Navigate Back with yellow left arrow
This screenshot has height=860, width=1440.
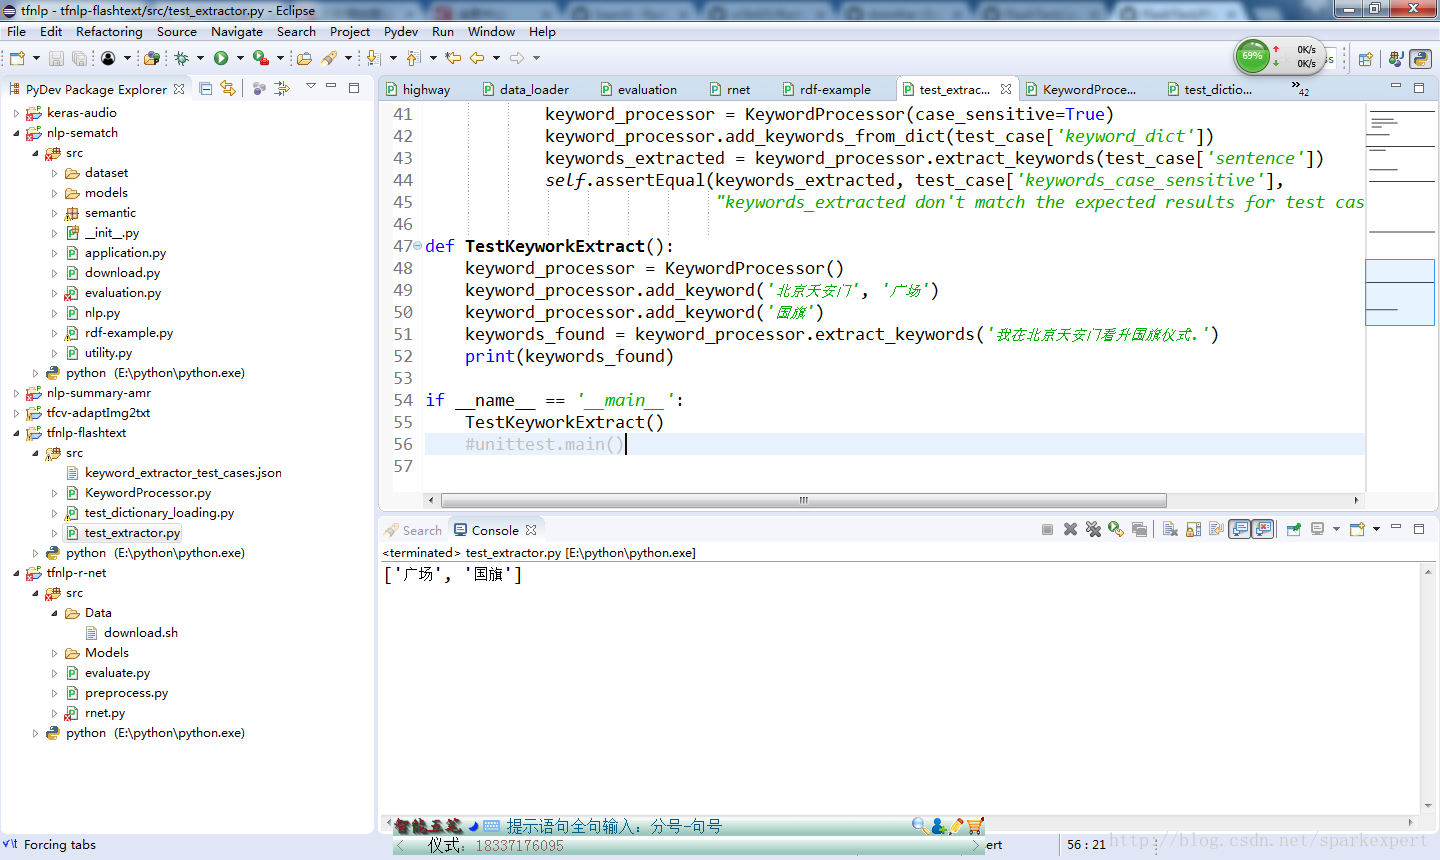coord(476,58)
